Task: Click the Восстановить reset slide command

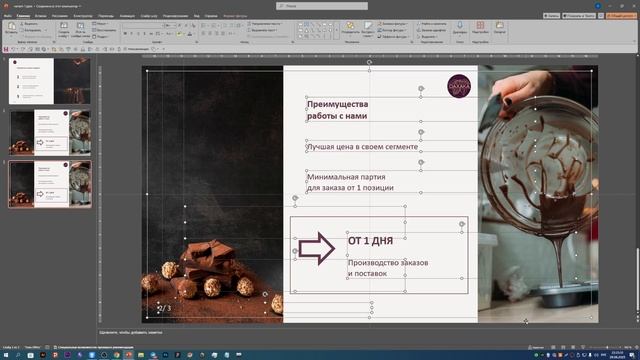Action: pyautogui.click(x=104, y=30)
